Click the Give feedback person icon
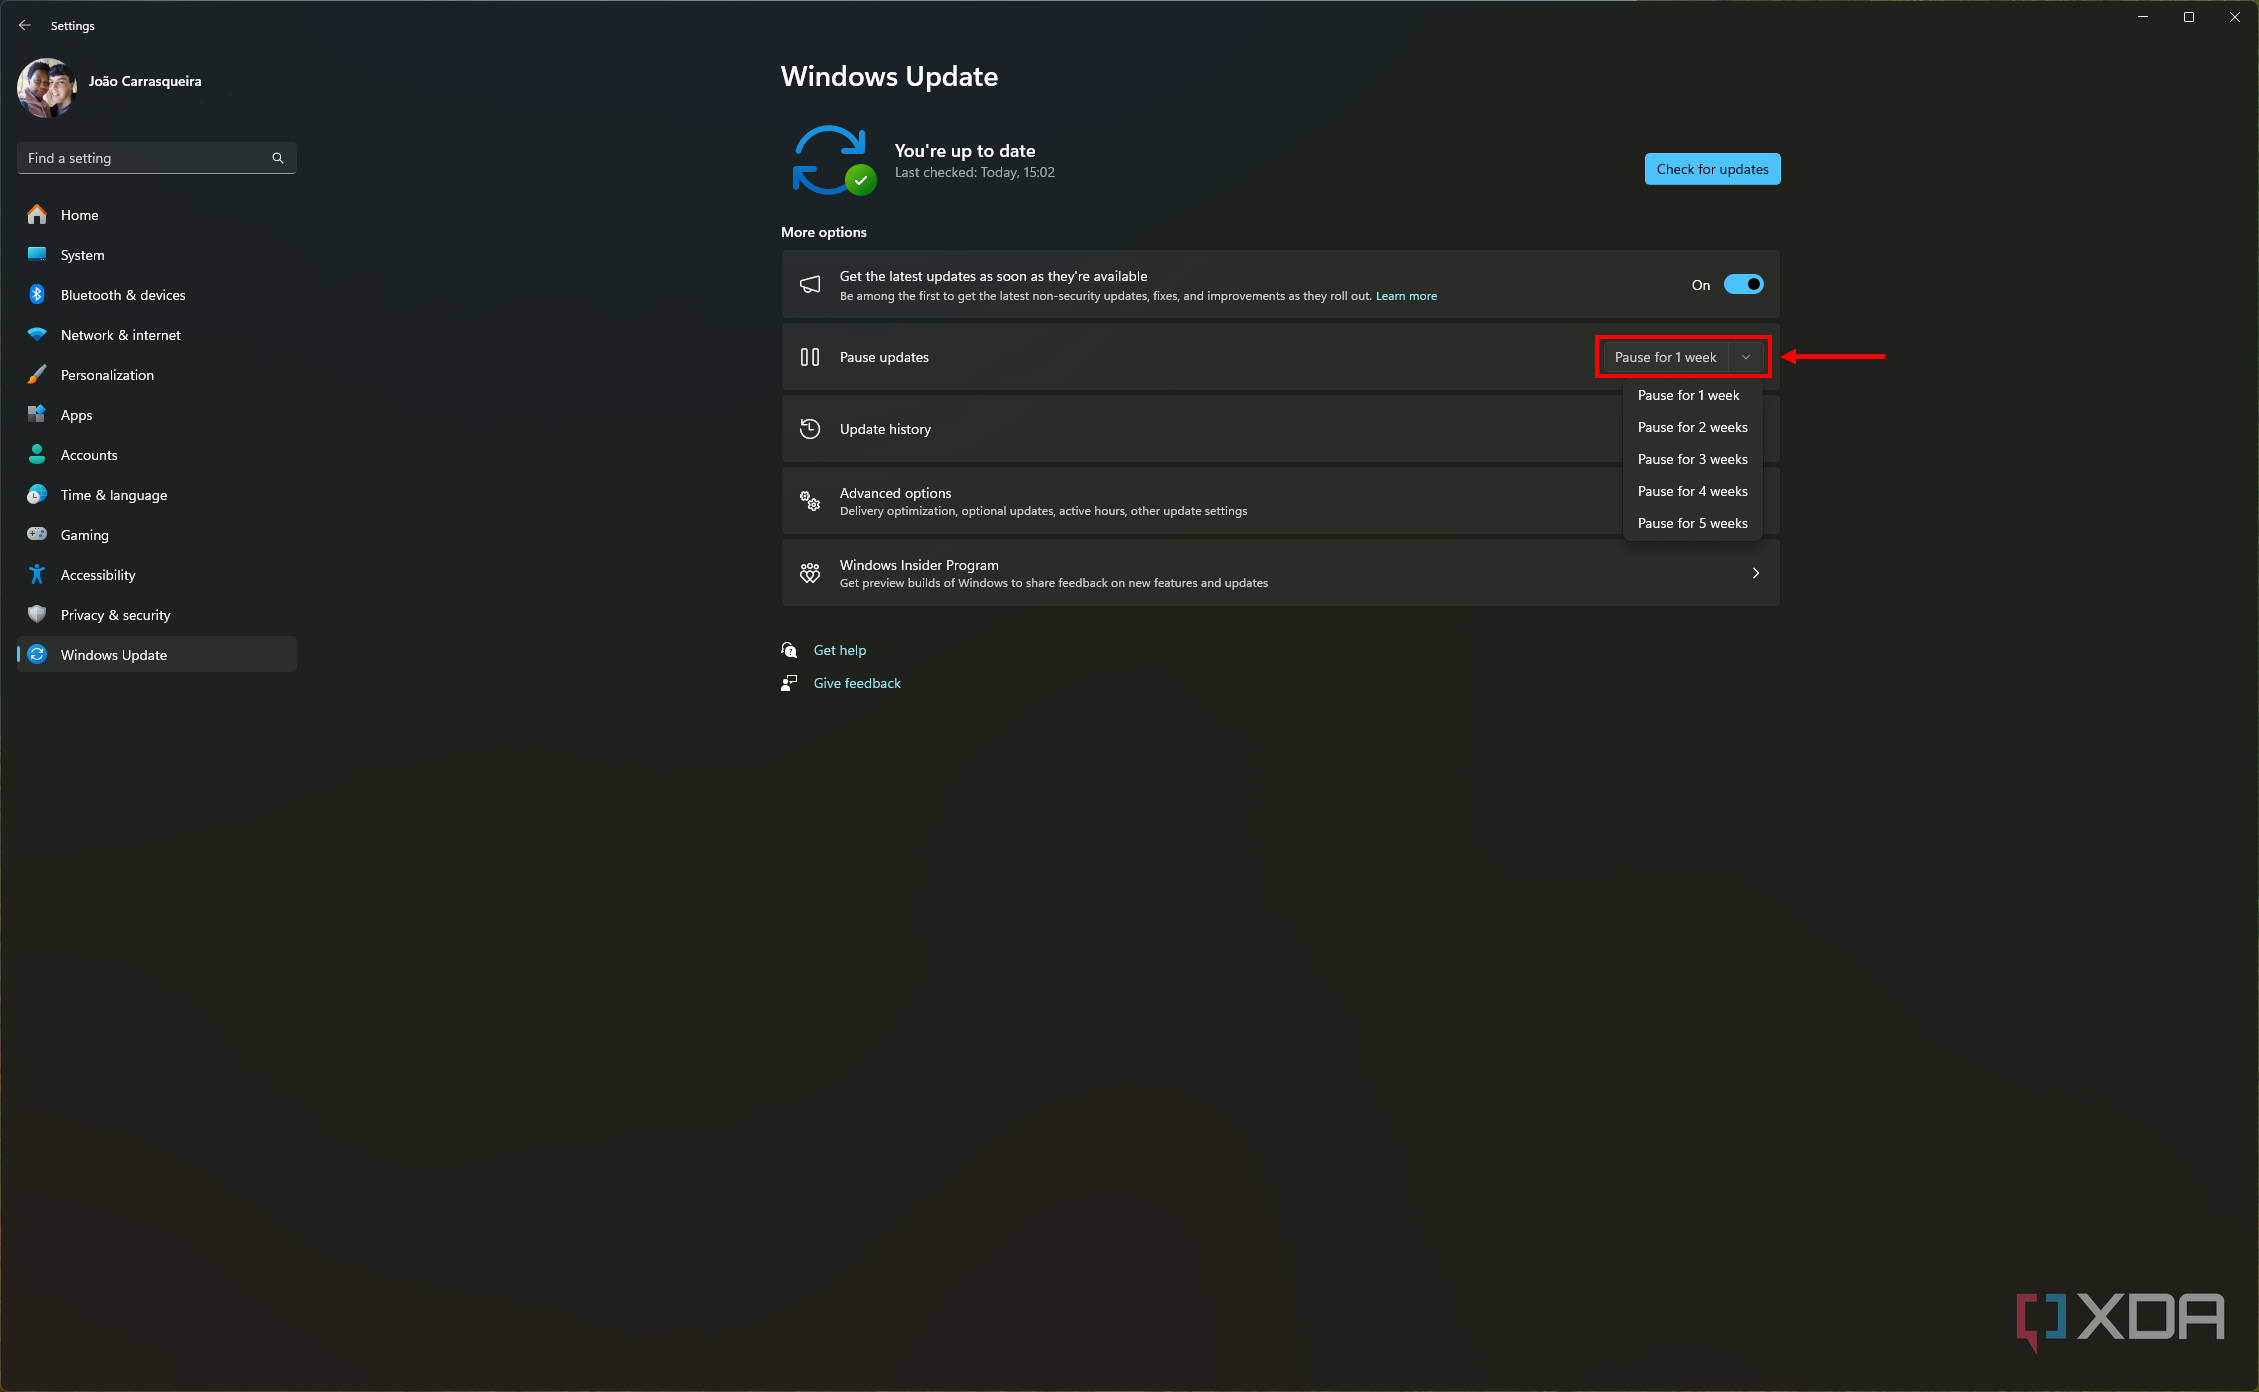This screenshot has width=2259, height=1392. [x=789, y=683]
